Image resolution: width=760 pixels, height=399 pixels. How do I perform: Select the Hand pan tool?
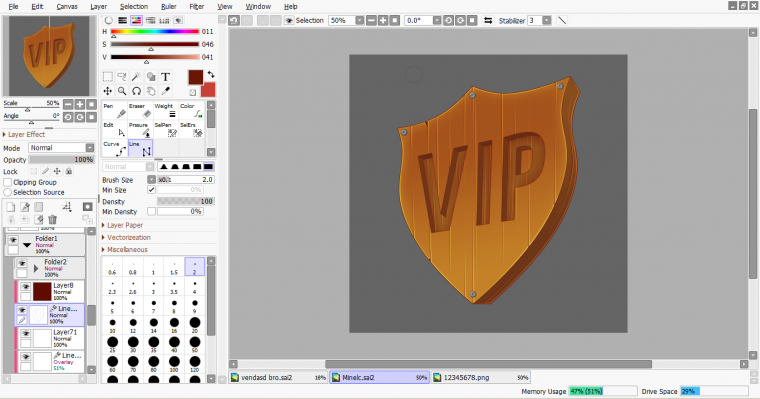click(x=151, y=91)
